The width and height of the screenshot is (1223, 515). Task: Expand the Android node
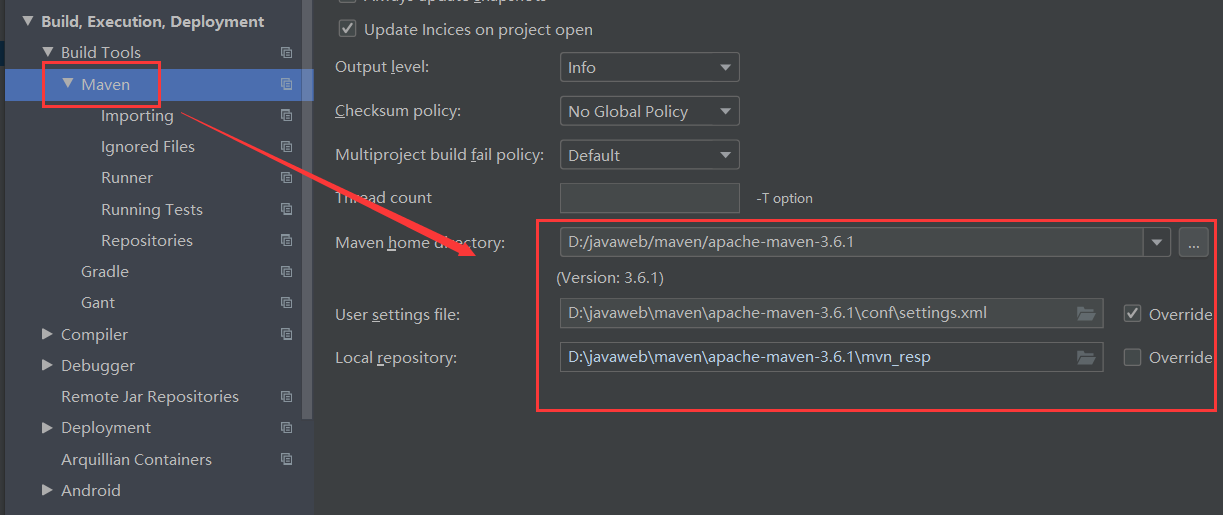[47, 490]
